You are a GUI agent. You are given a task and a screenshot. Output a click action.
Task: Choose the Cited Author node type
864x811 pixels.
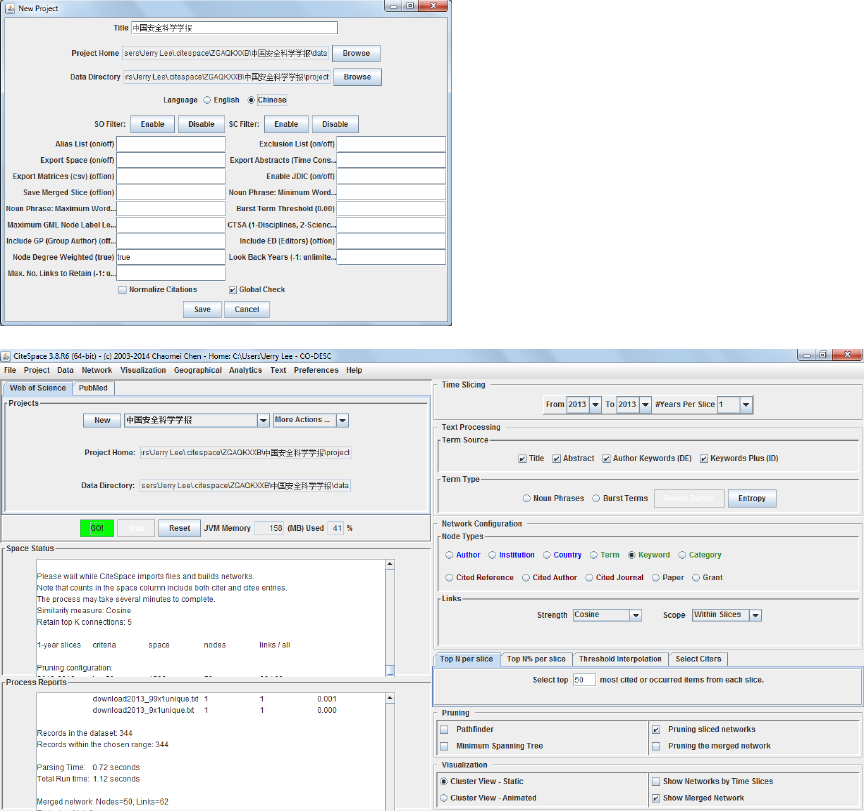[526, 577]
